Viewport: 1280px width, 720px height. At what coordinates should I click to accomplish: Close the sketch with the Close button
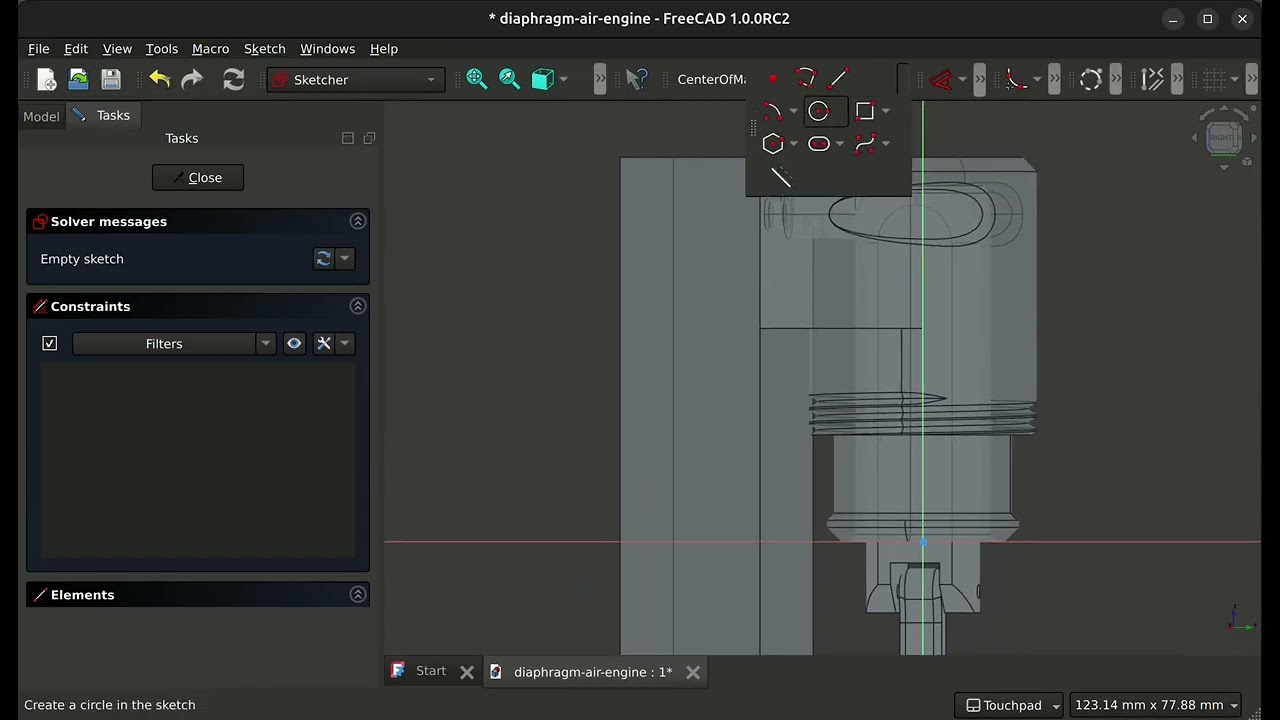coord(198,178)
